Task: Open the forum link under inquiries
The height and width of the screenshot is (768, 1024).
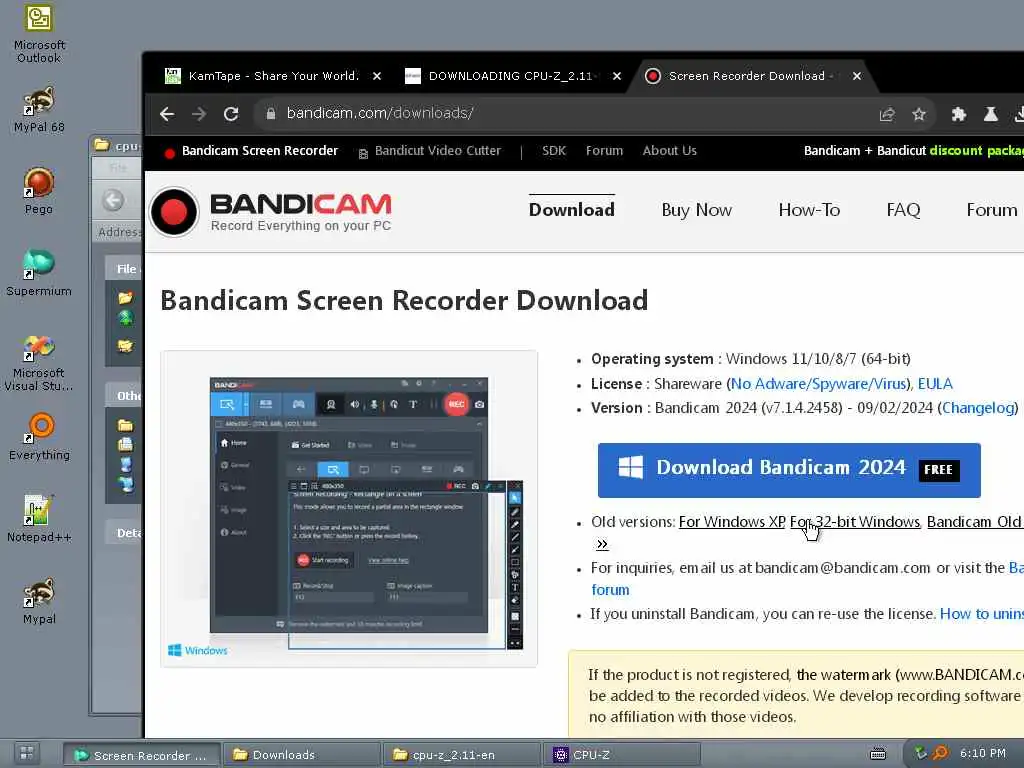Action: point(610,590)
